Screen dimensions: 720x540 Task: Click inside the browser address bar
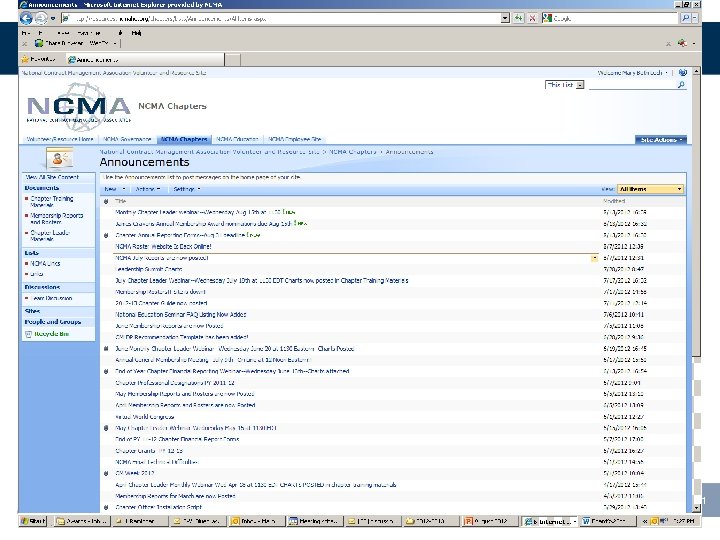(280, 18)
